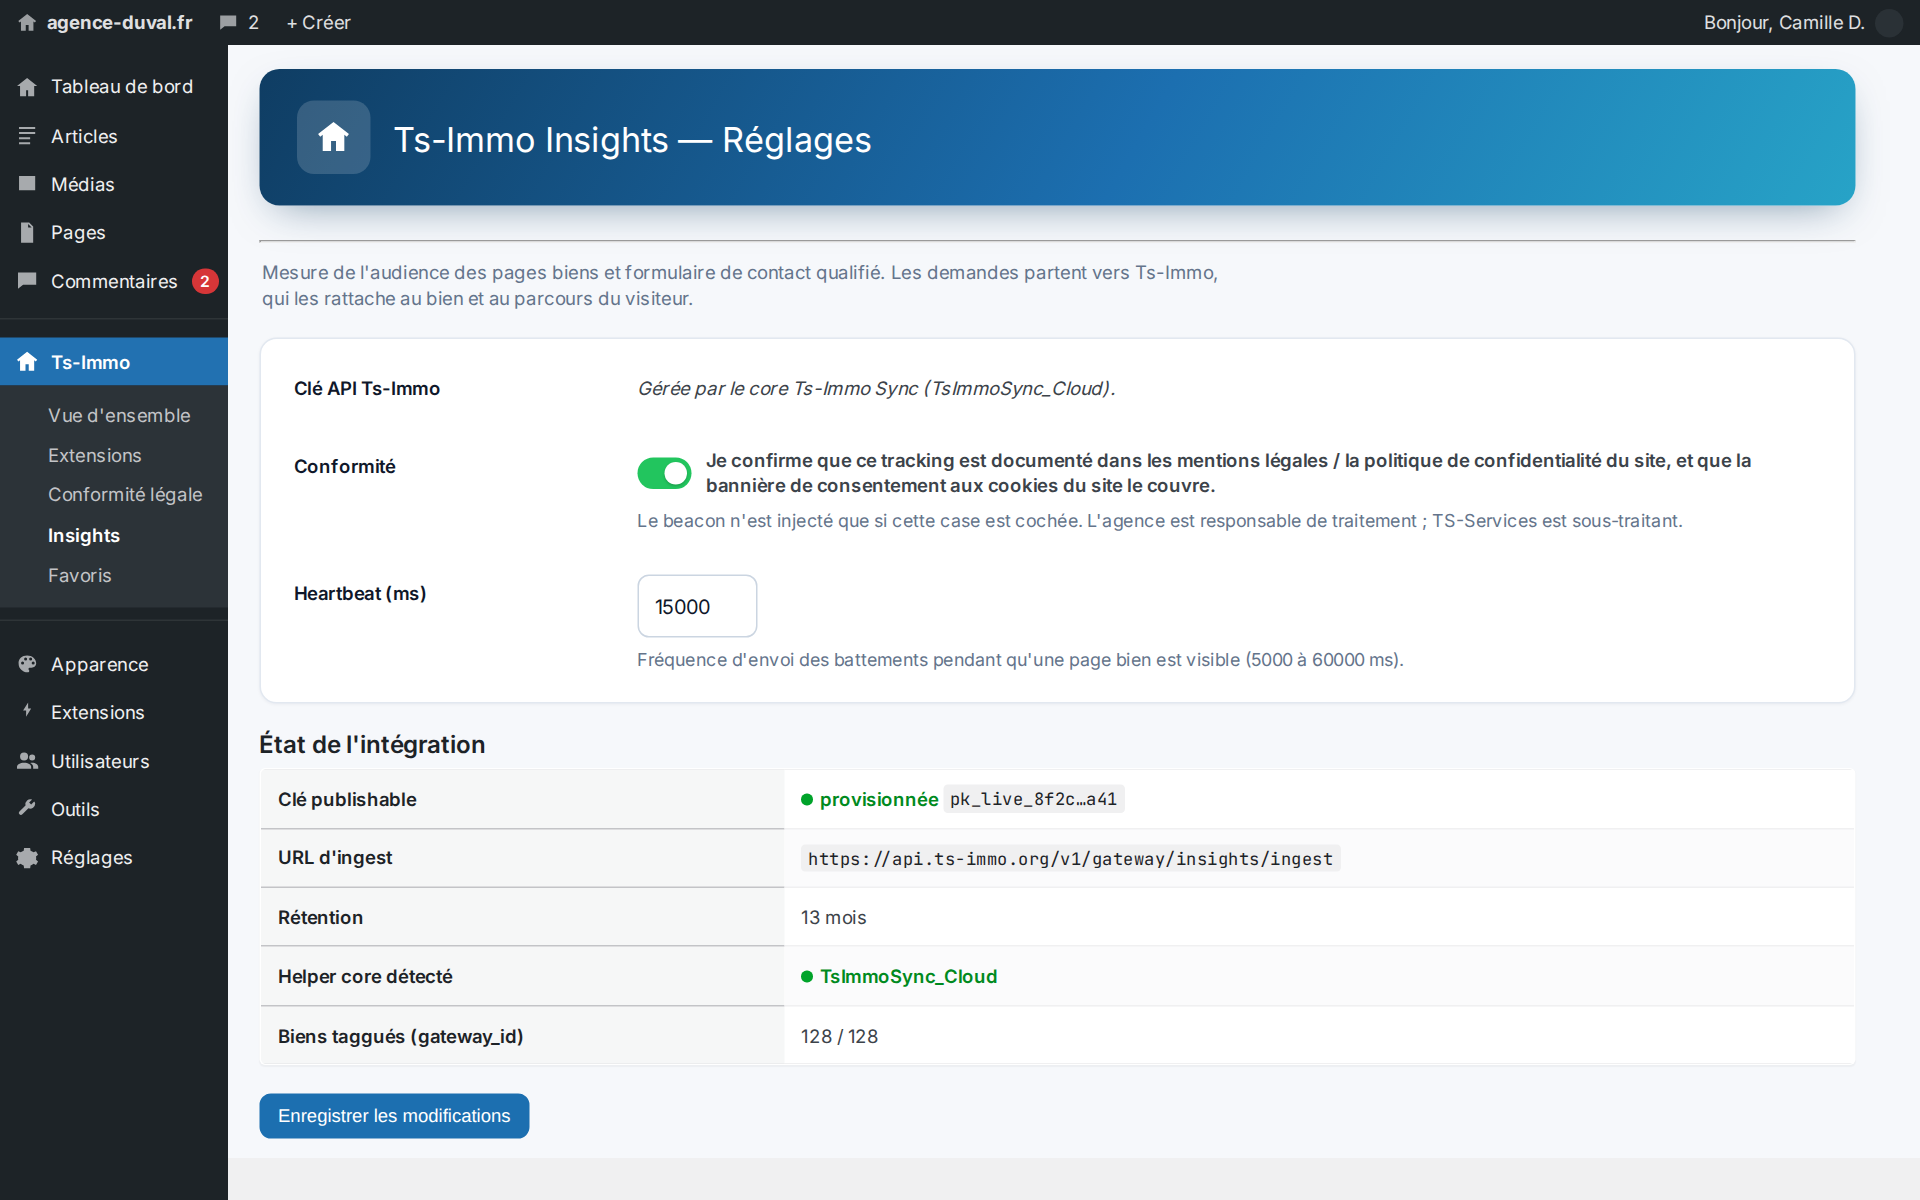Viewport: 1920px width, 1200px height.
Task: Open the Médias menu label
Action: [83, 184]
